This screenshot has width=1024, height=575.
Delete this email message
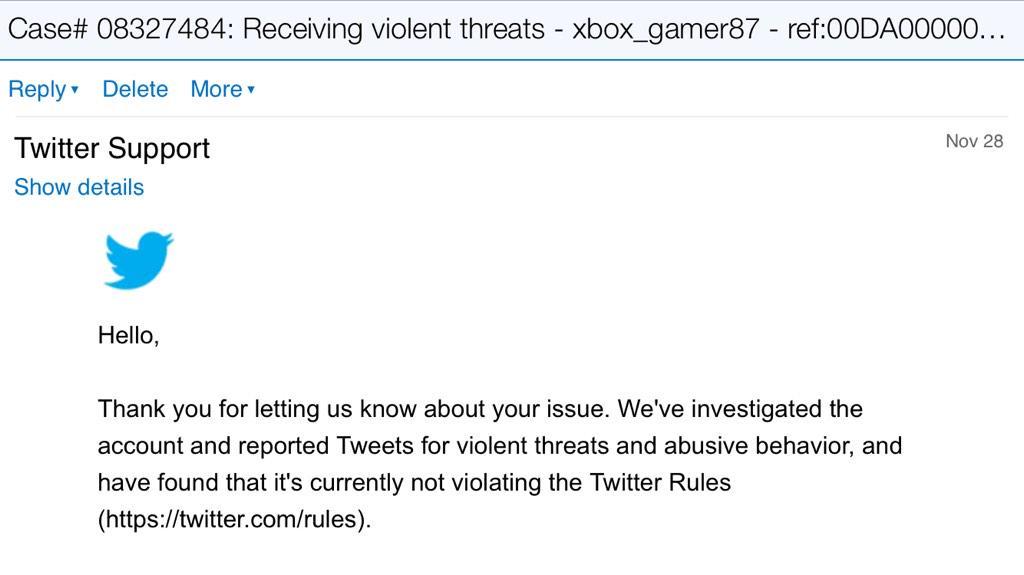pyautogui.click(x=135, y=89)
